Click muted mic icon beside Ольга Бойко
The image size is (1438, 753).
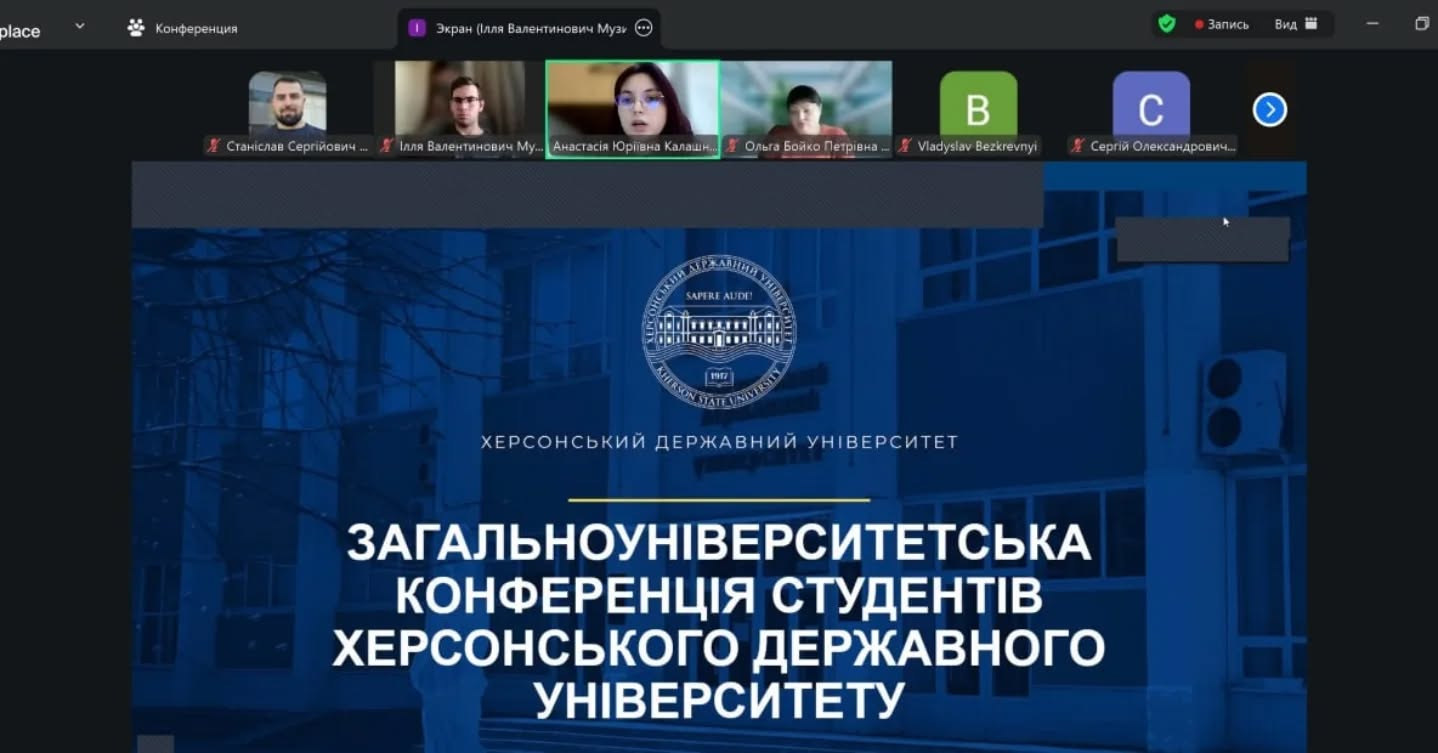tap(732, 146)
